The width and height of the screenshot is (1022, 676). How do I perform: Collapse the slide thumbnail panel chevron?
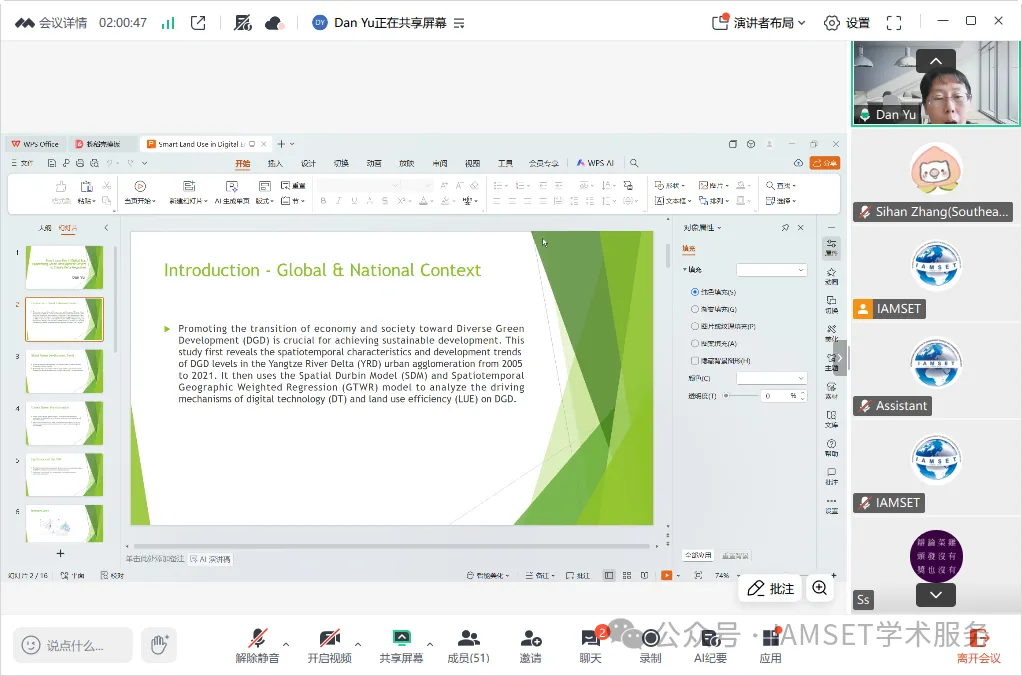[x=106, y=228]
